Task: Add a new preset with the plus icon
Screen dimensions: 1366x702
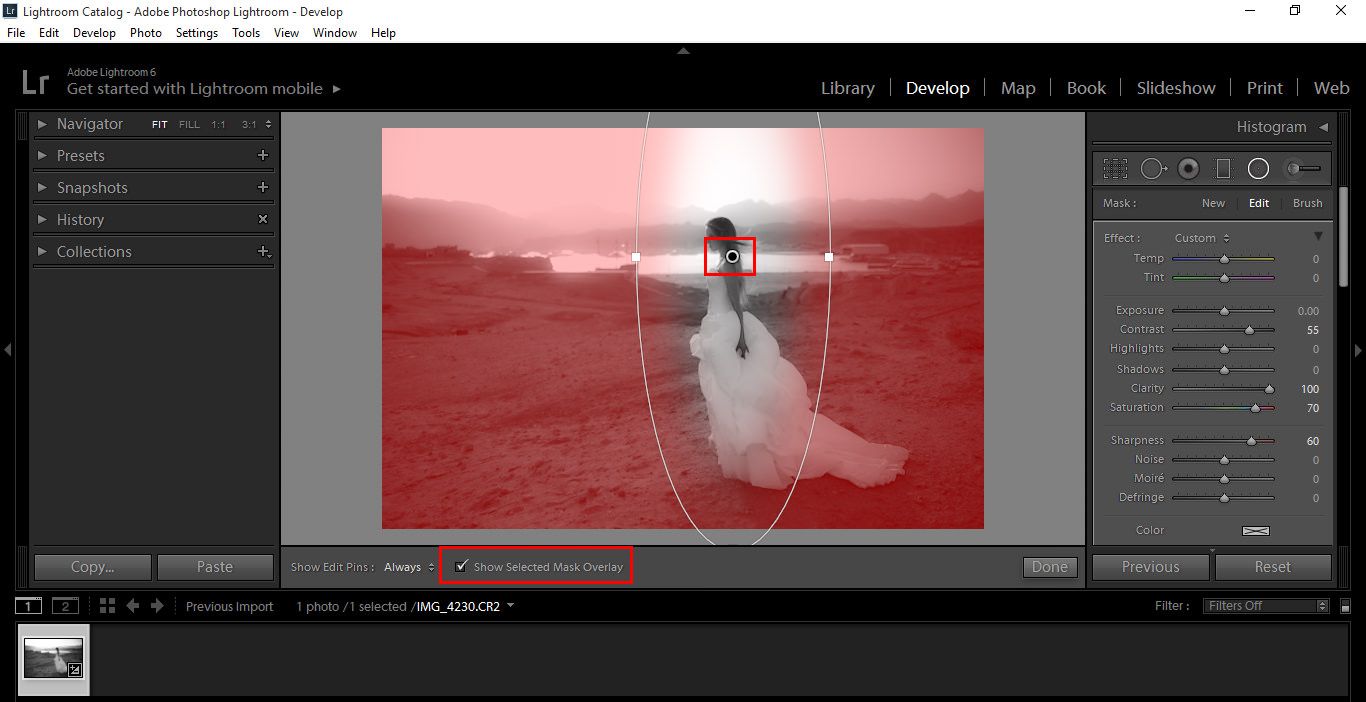Action: [263, 155]
